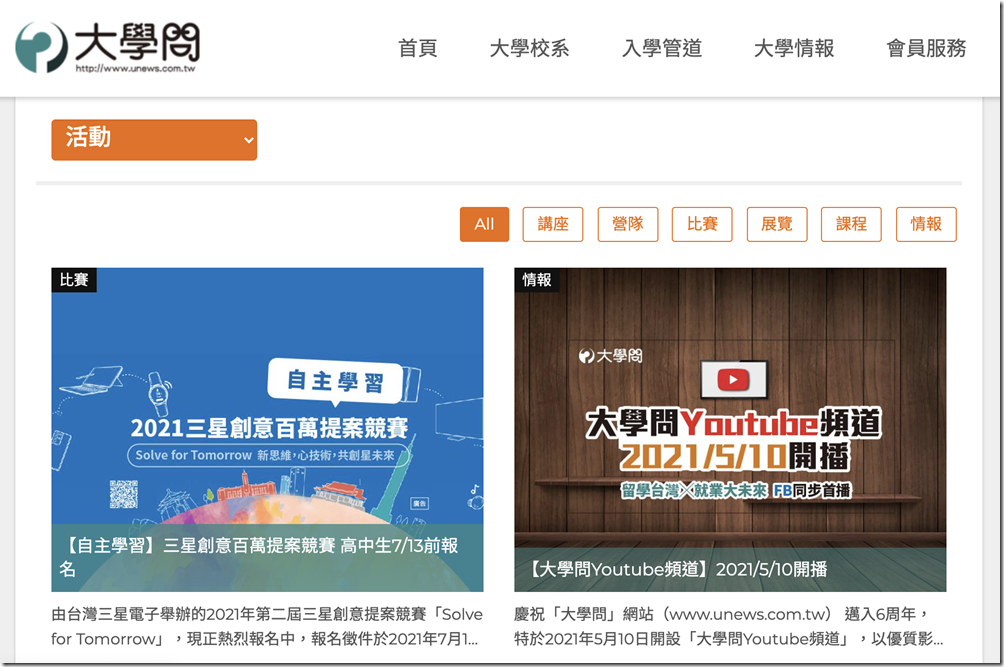
Task: Show only 比賽 filter results
Action: tap(702, 224)
